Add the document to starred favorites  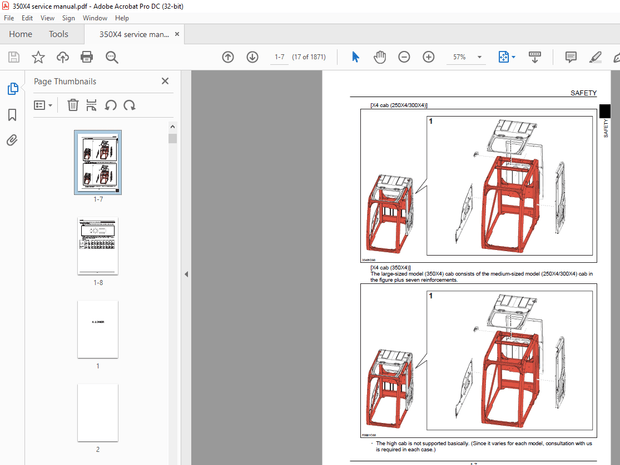38,57
